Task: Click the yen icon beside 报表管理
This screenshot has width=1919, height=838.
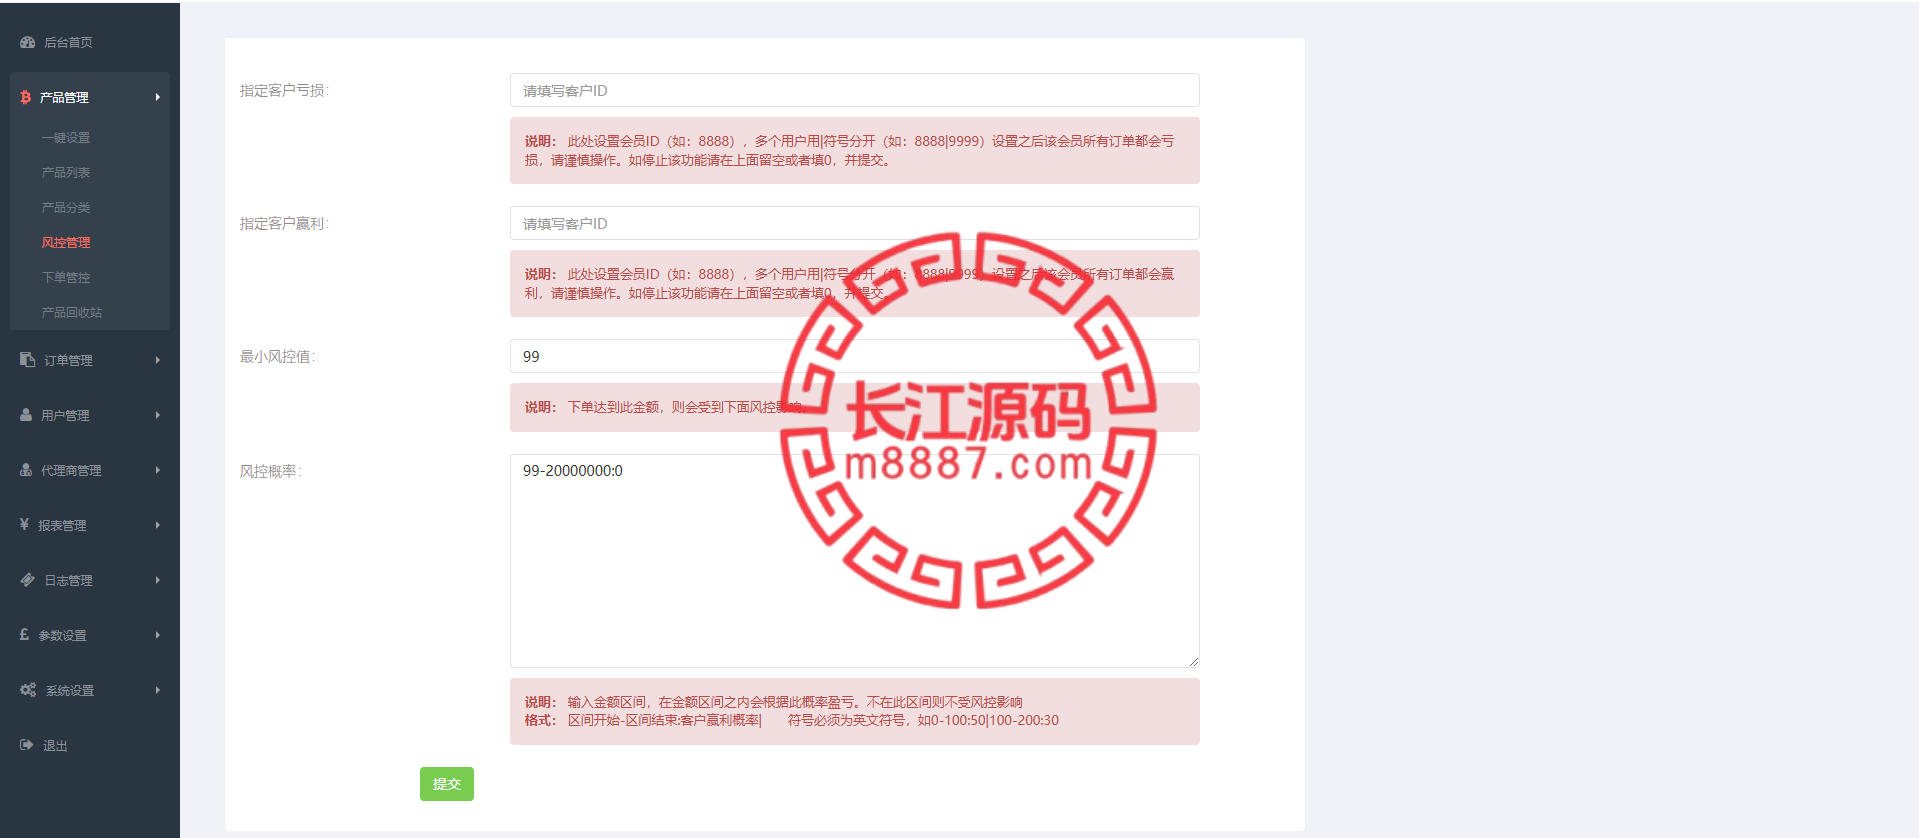Action: pyautogui.click(x=25, y=524)
